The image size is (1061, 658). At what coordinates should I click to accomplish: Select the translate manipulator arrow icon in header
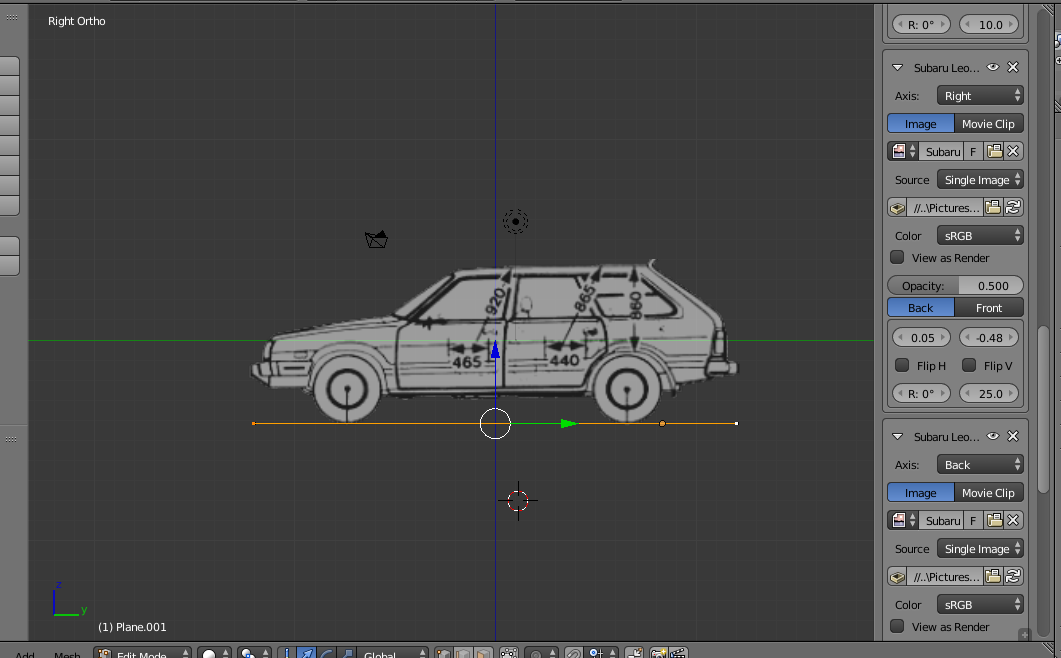307,653
